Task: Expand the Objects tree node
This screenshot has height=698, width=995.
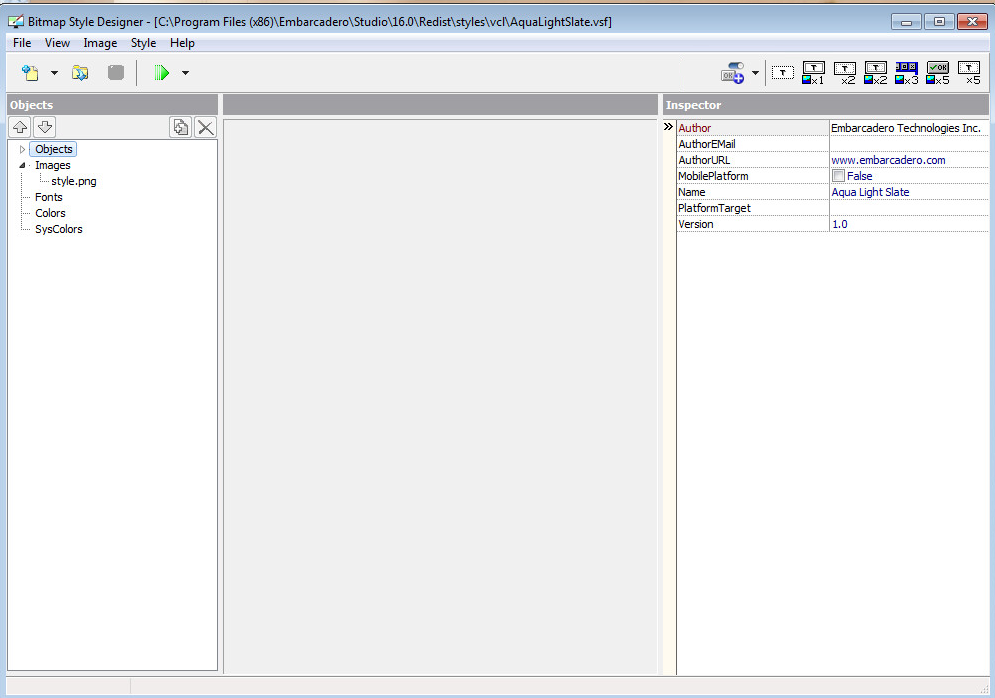Action: pyautogui.click(x=22, y=150)
